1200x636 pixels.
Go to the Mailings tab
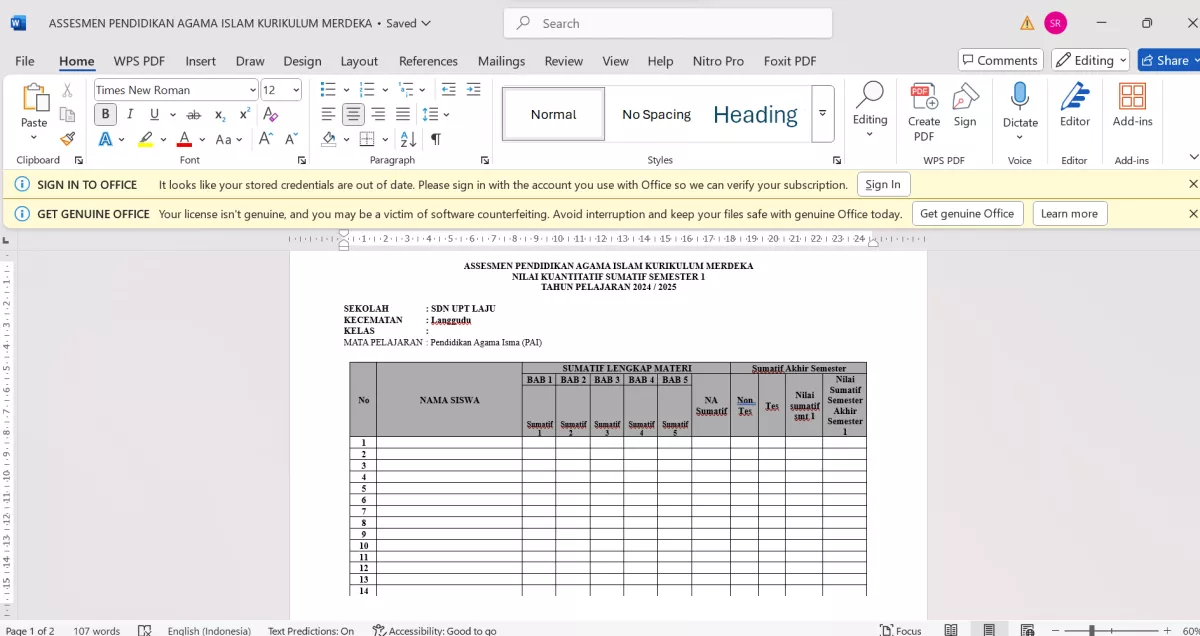point(501,61)
